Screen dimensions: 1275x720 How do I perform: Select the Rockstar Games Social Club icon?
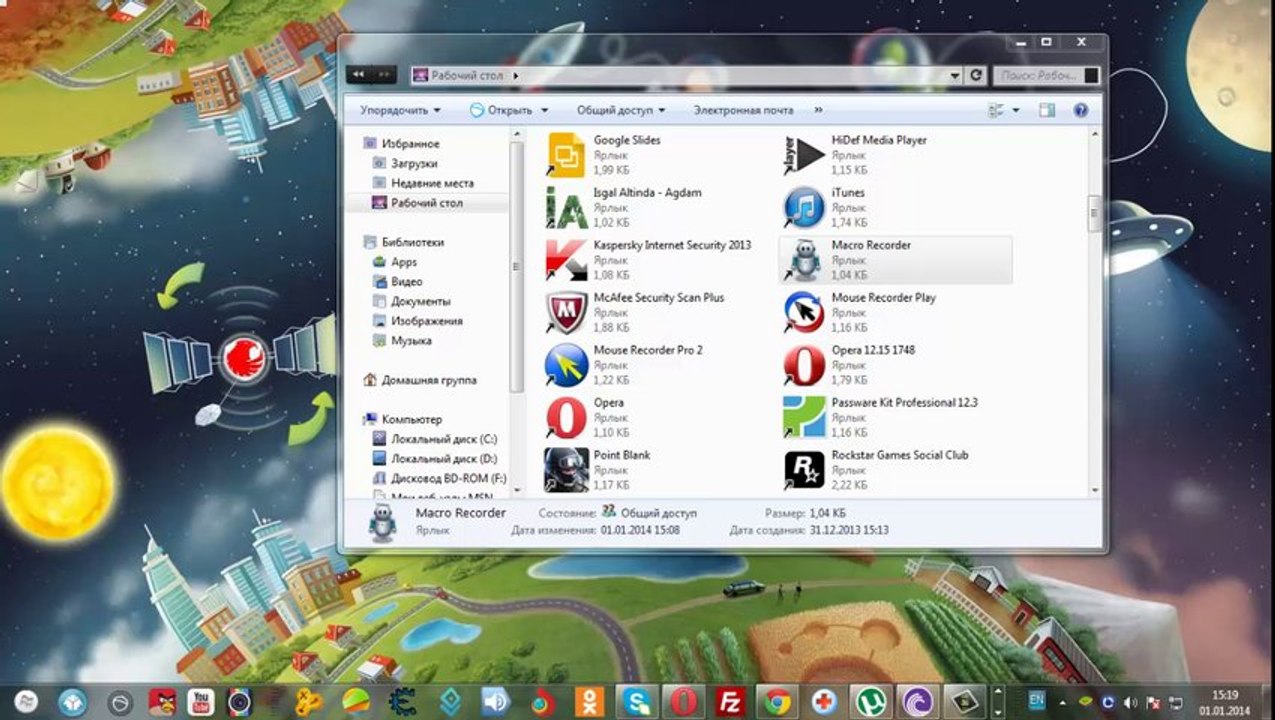coord(804,470)
